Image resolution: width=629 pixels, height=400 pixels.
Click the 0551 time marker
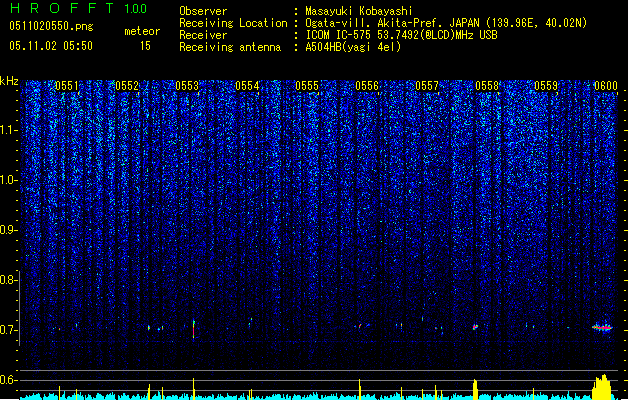tap(67, 86)
